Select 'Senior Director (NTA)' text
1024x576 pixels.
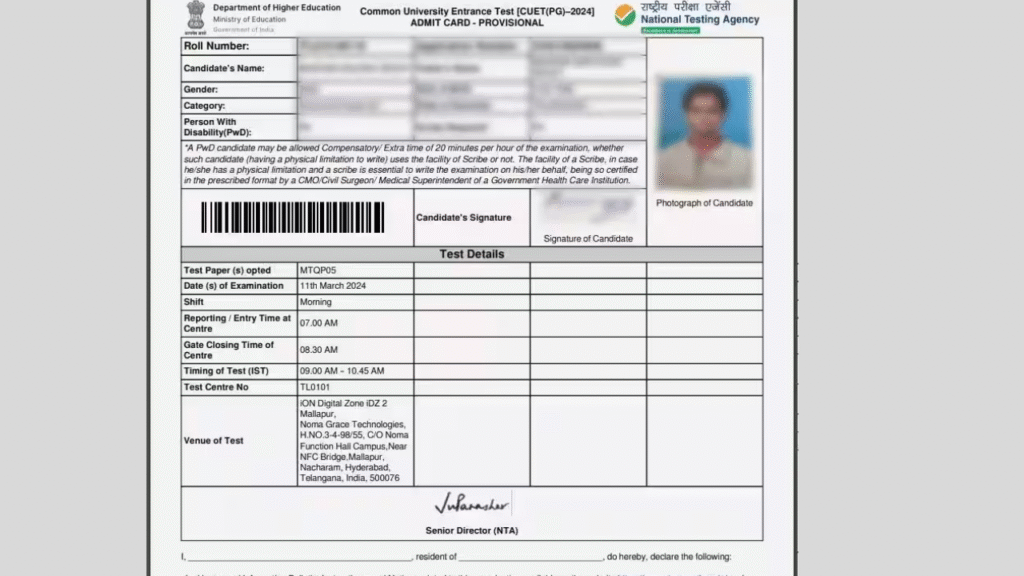[x=472, y=530]
